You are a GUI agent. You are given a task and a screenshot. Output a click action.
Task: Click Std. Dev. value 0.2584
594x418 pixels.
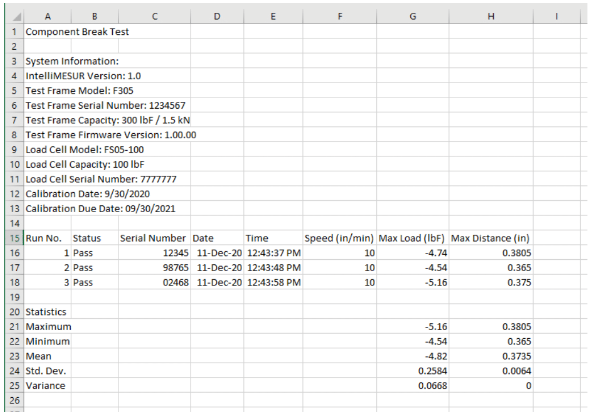click(413, 371)
